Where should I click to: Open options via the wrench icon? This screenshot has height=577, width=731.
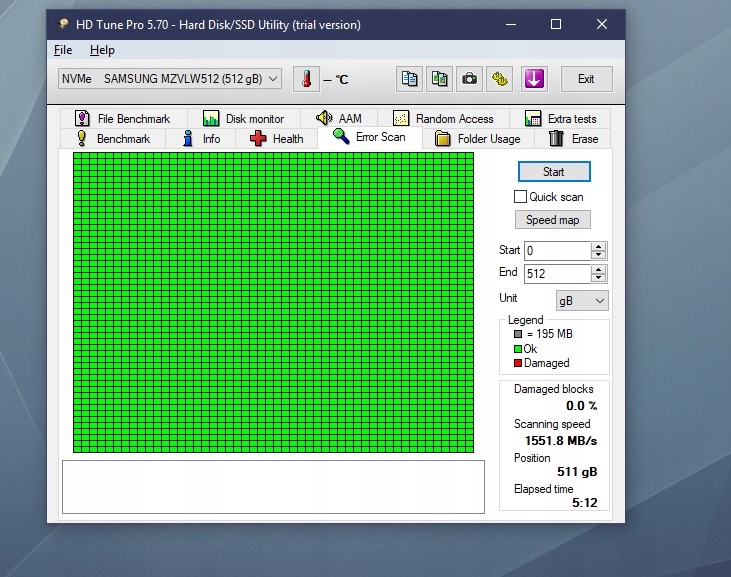tap(498, 79)
